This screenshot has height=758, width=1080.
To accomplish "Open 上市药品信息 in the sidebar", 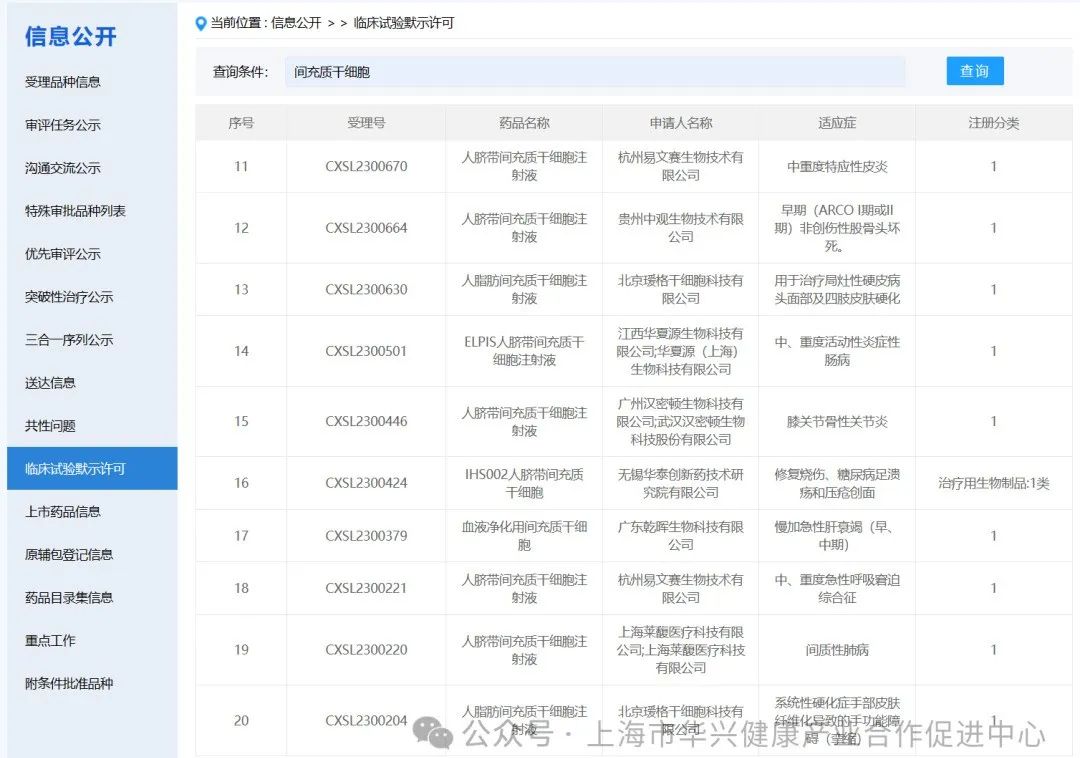I will (63, 512).
